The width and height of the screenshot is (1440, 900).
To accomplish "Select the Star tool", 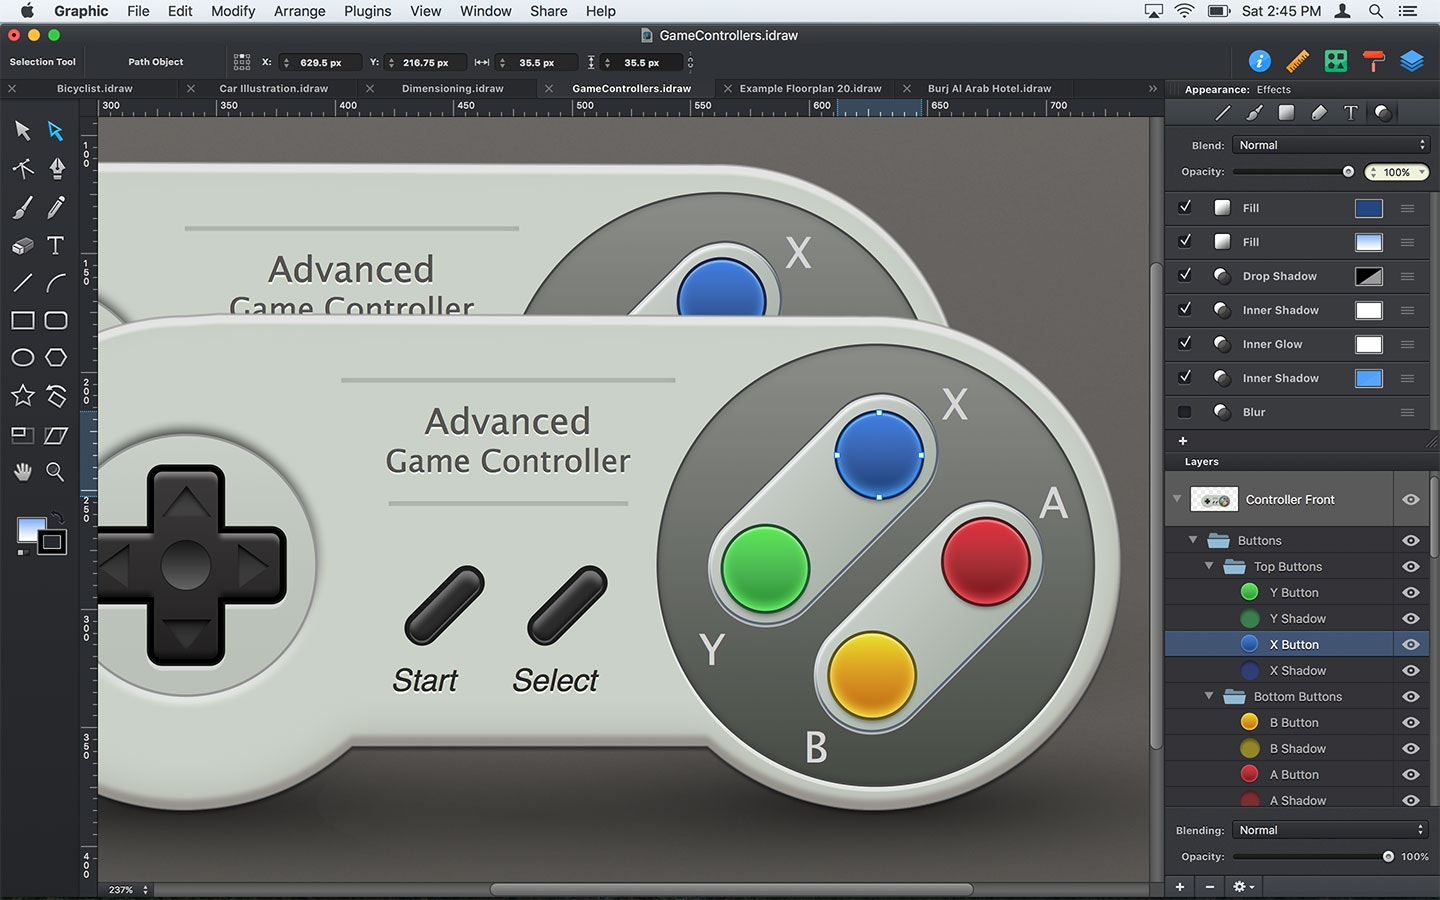I will pos(22,396).
